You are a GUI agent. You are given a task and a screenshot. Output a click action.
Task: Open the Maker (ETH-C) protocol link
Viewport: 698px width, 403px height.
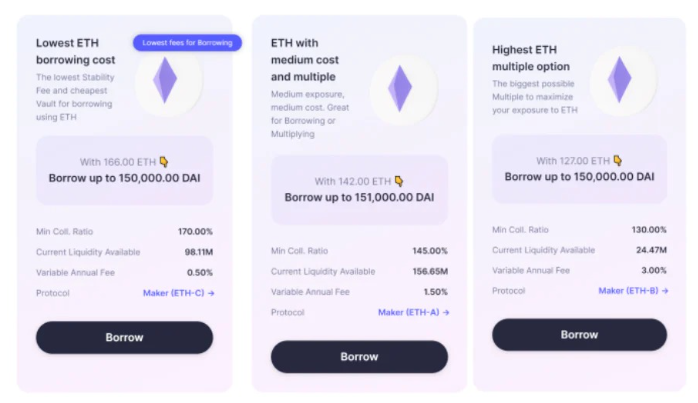pos(179,293)
